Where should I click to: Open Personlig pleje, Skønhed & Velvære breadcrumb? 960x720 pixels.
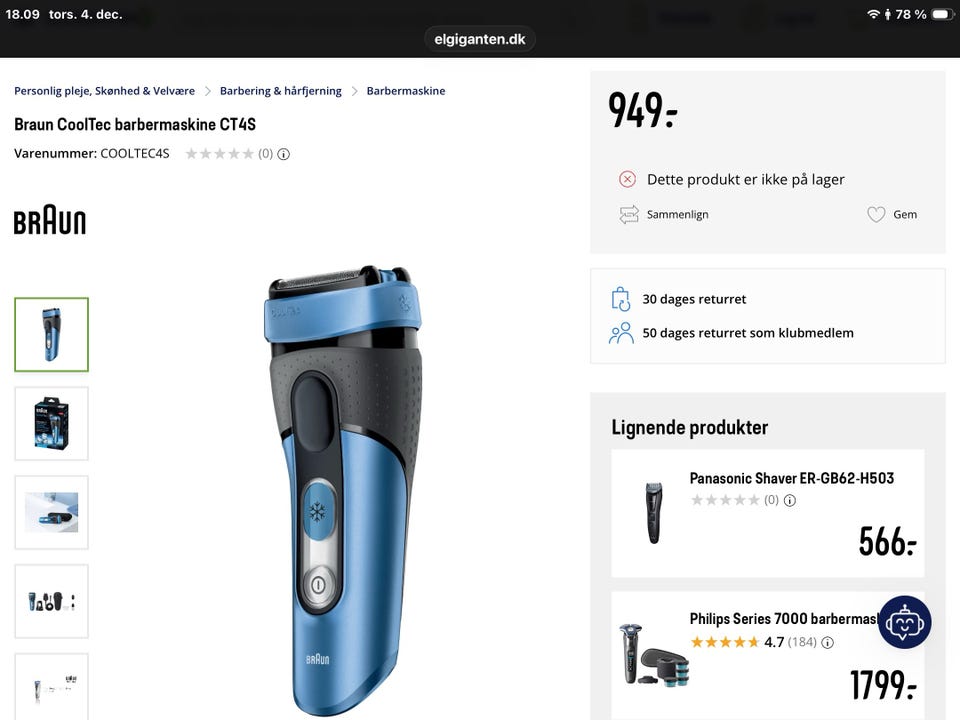(104, 91)
